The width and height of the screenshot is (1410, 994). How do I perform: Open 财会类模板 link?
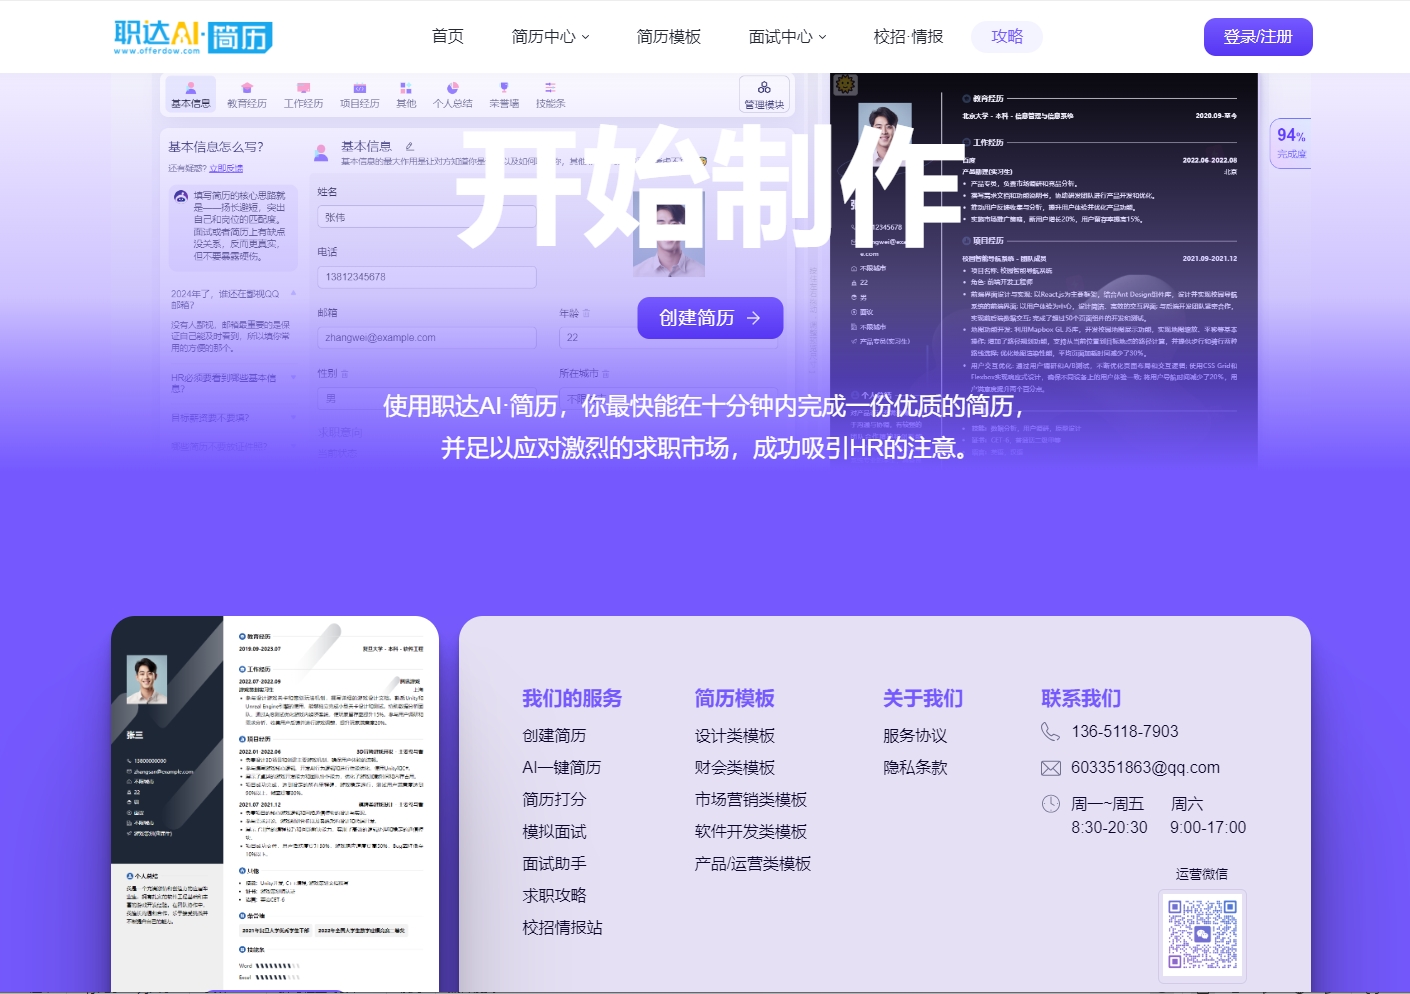click(735, 768)
